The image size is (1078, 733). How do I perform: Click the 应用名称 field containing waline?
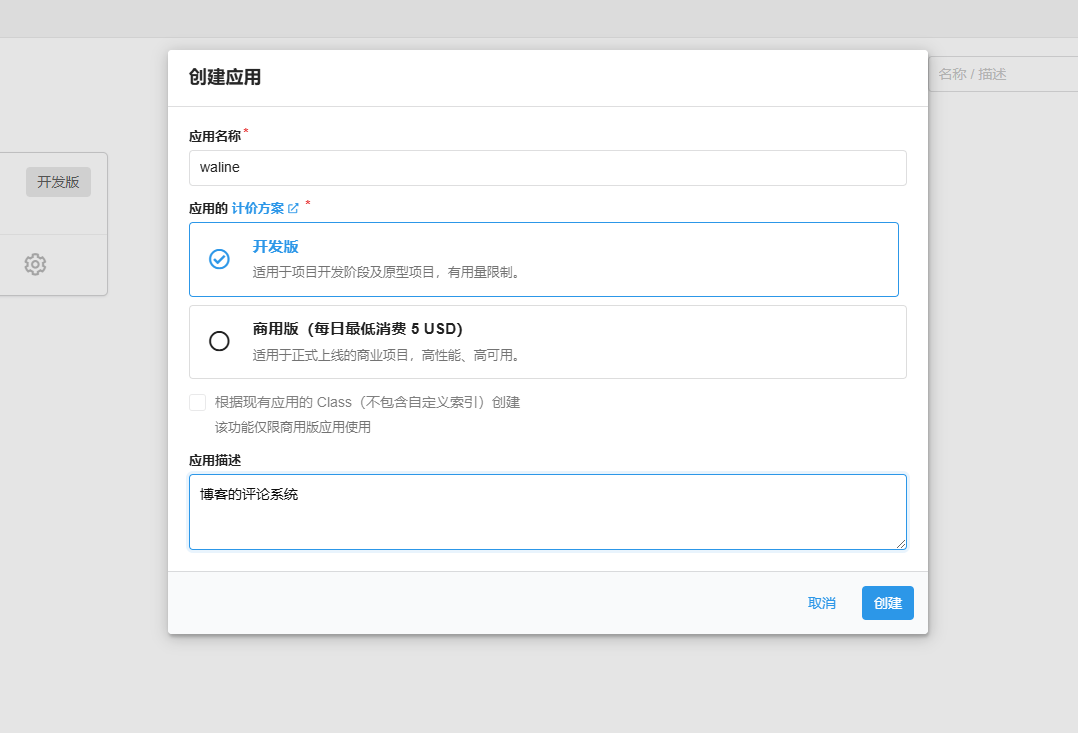(x=547, y=168)
